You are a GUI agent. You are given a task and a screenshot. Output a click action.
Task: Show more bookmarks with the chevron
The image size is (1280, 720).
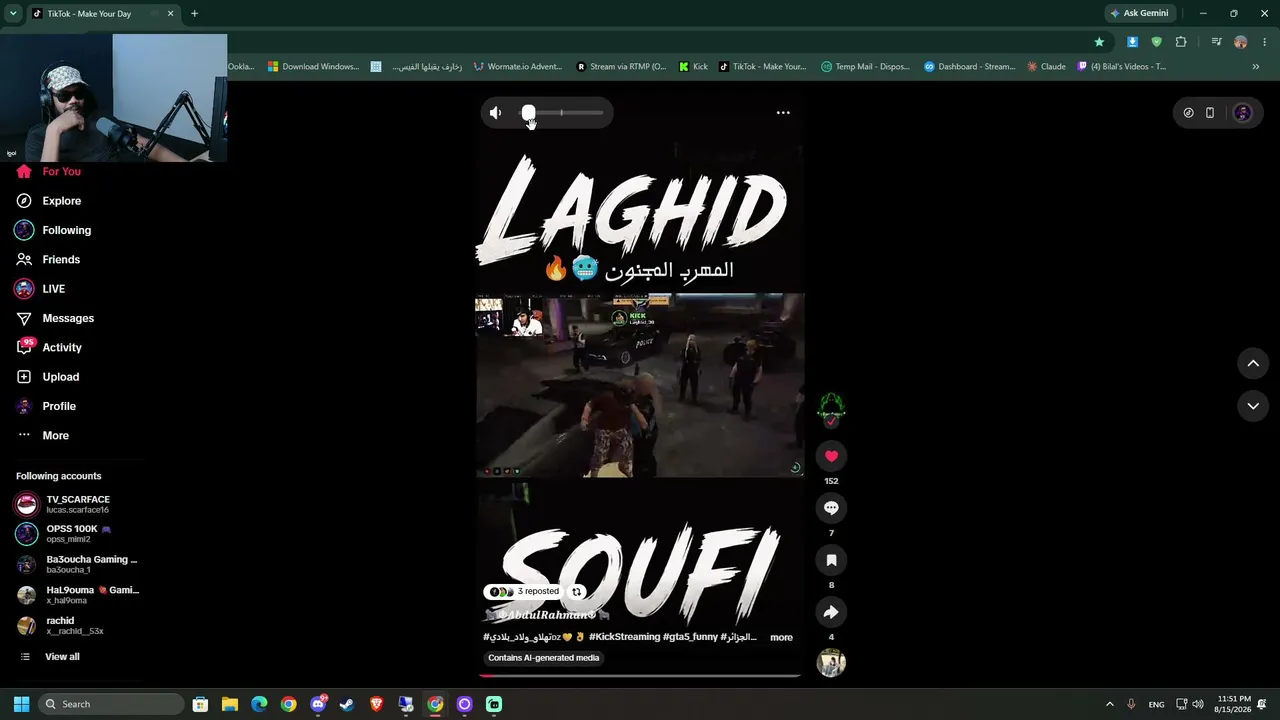tap(1256, 67)
